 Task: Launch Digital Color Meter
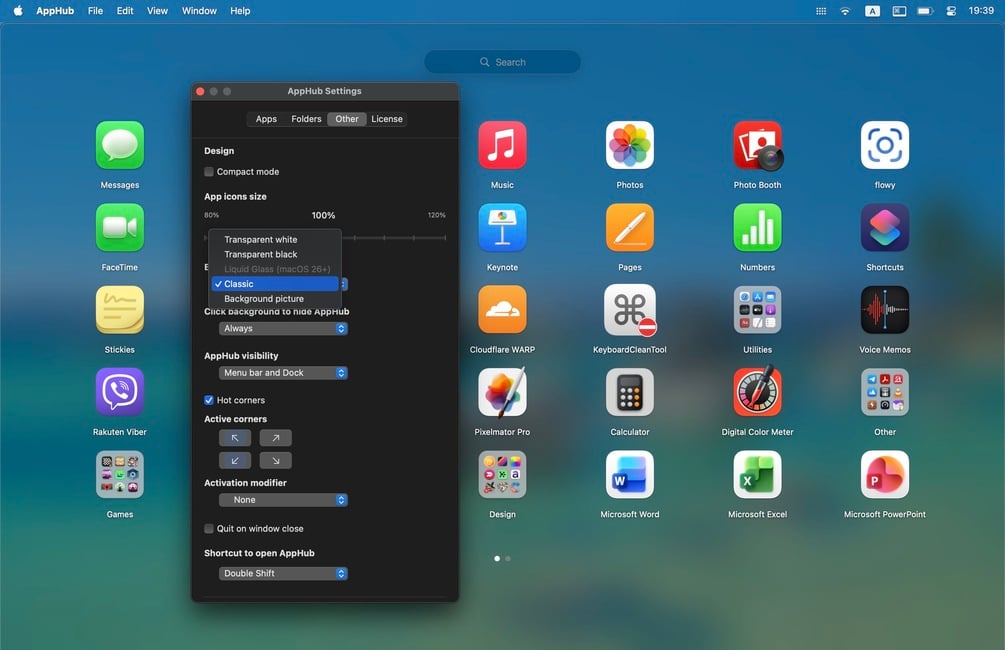tap(758, 392)
